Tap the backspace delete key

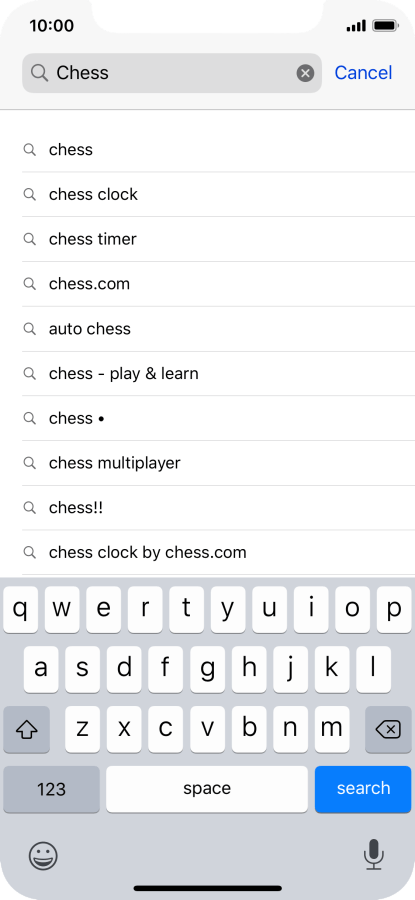(x=388, y=730)
